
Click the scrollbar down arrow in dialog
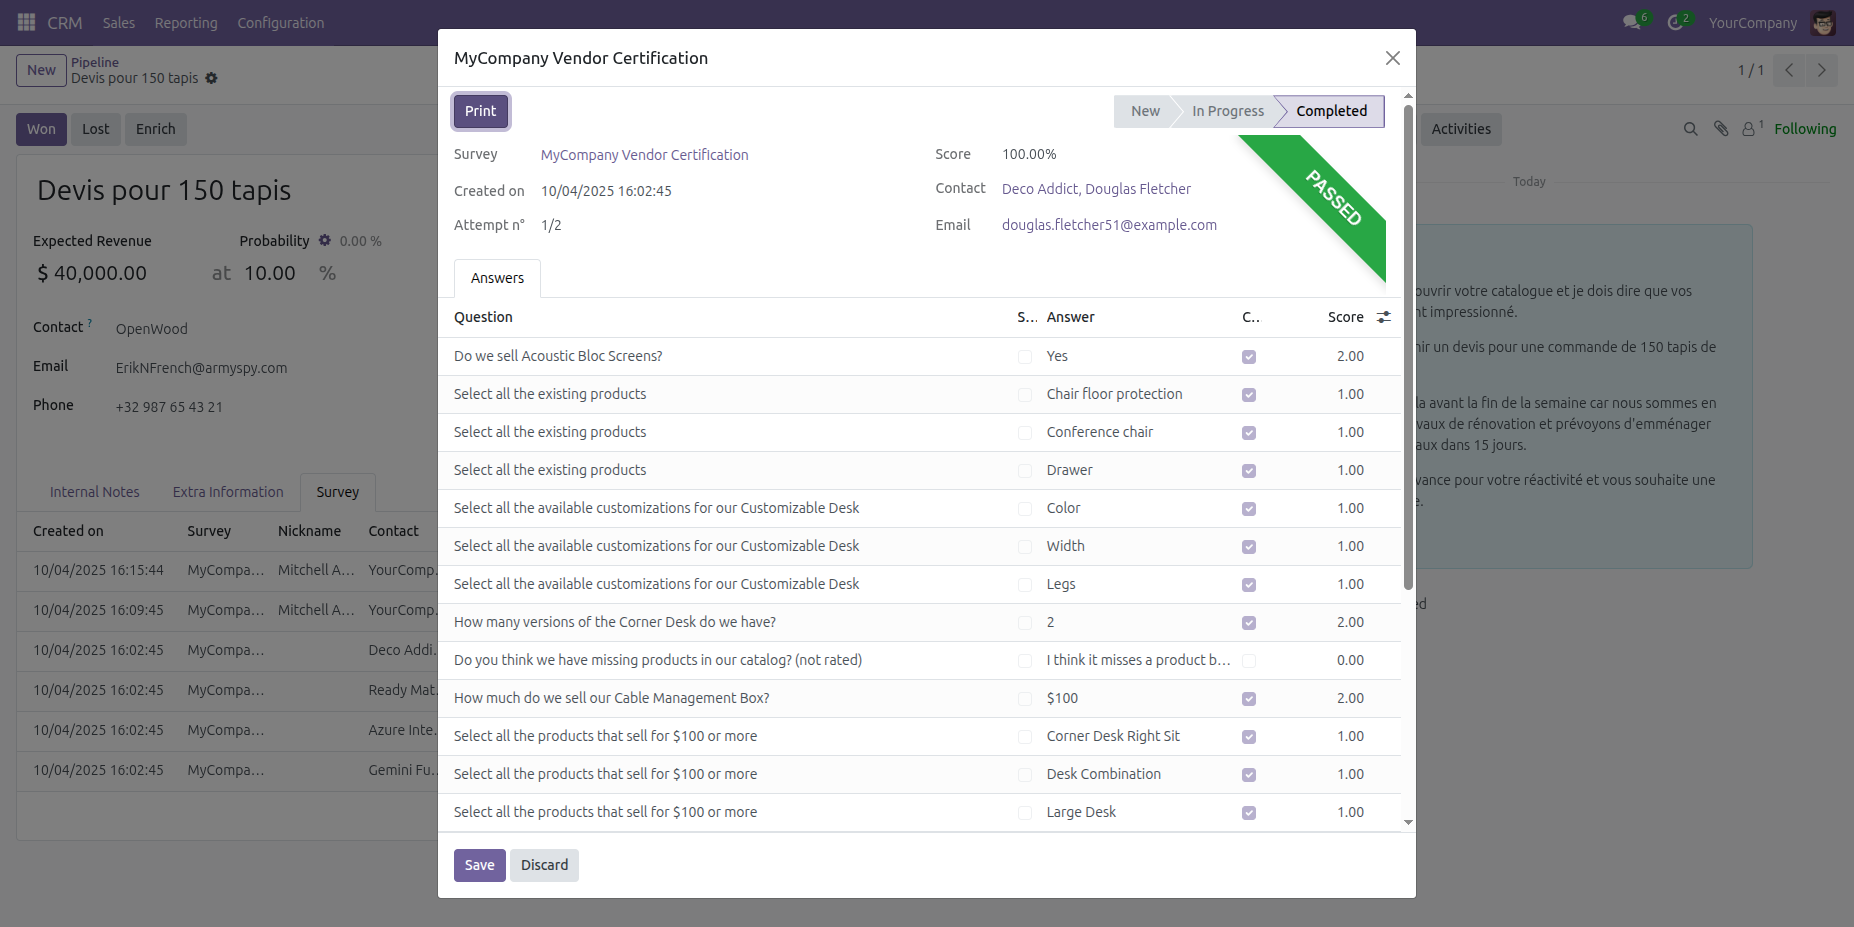pyautogui.click(x=1408, y=823)
